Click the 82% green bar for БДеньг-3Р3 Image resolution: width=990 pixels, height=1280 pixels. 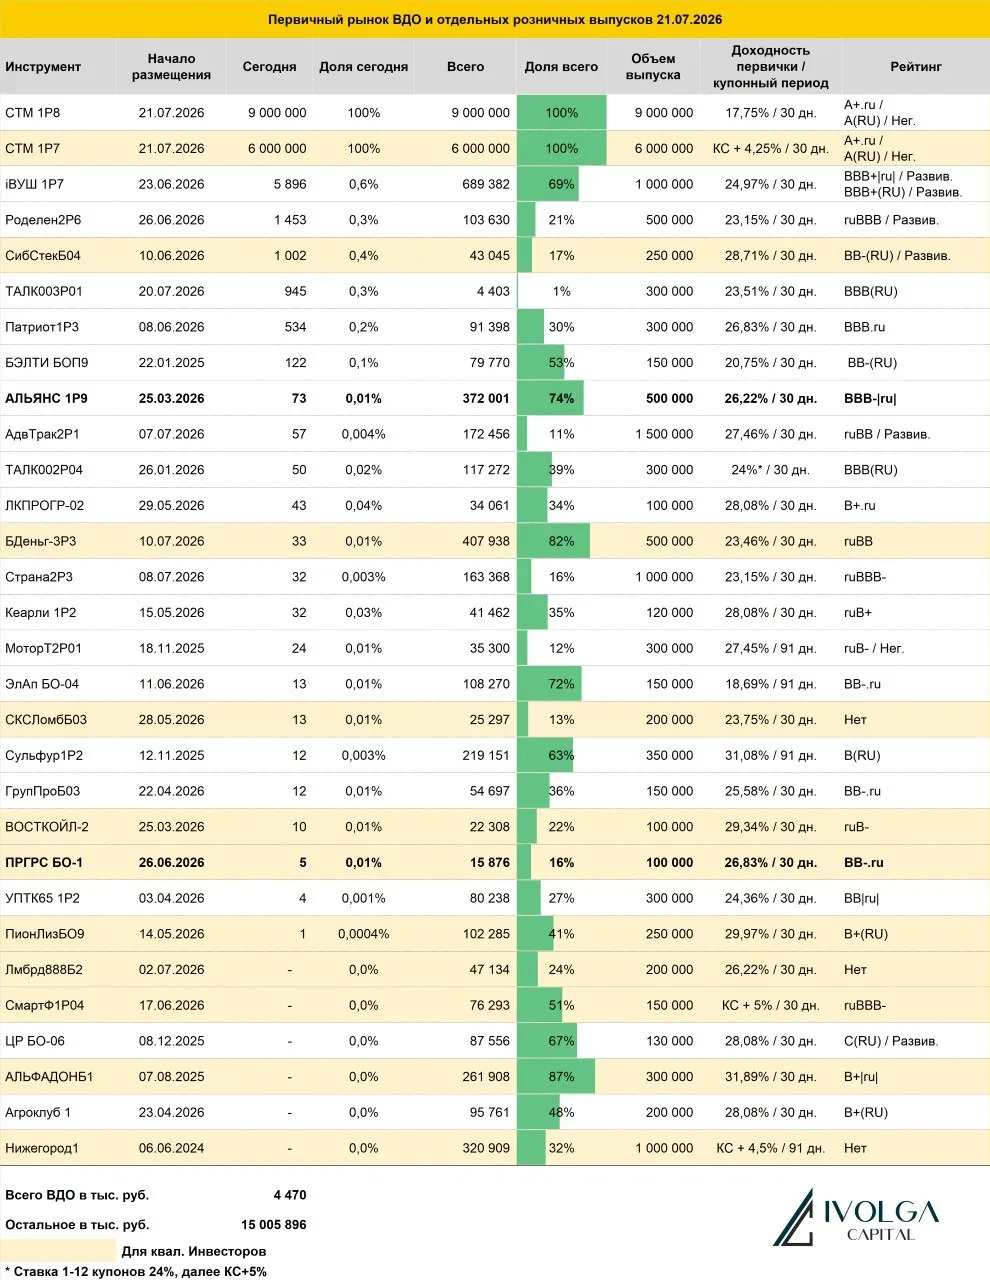coord(553,541)
